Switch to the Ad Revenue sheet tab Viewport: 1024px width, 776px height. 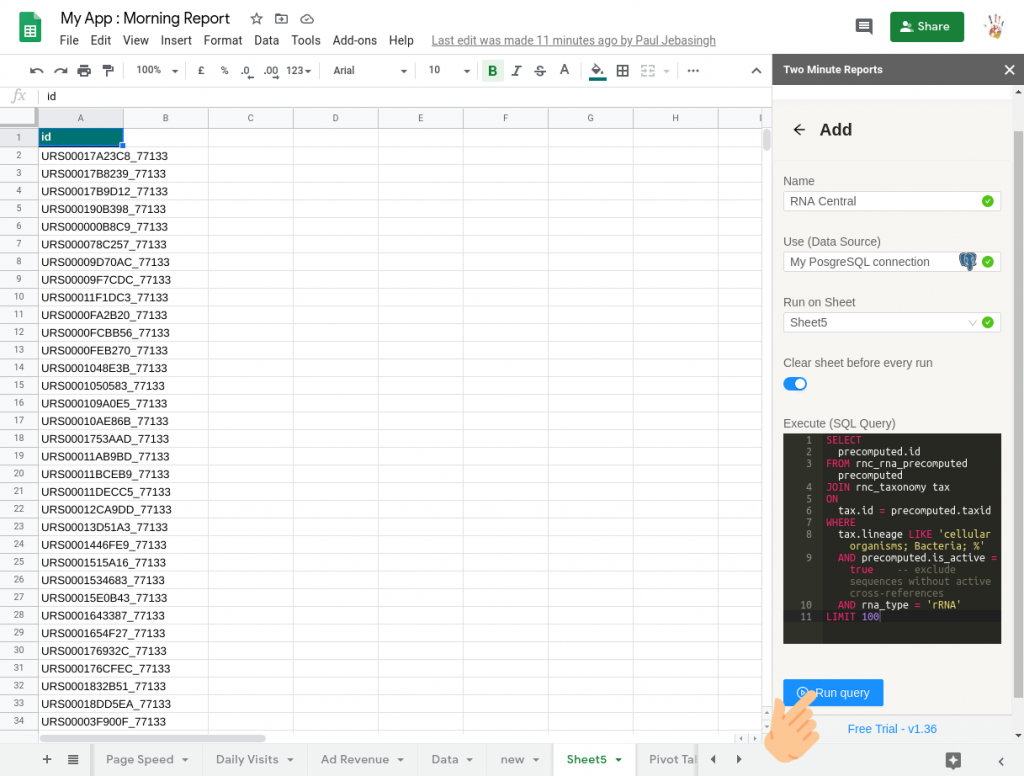pos(355,760)
